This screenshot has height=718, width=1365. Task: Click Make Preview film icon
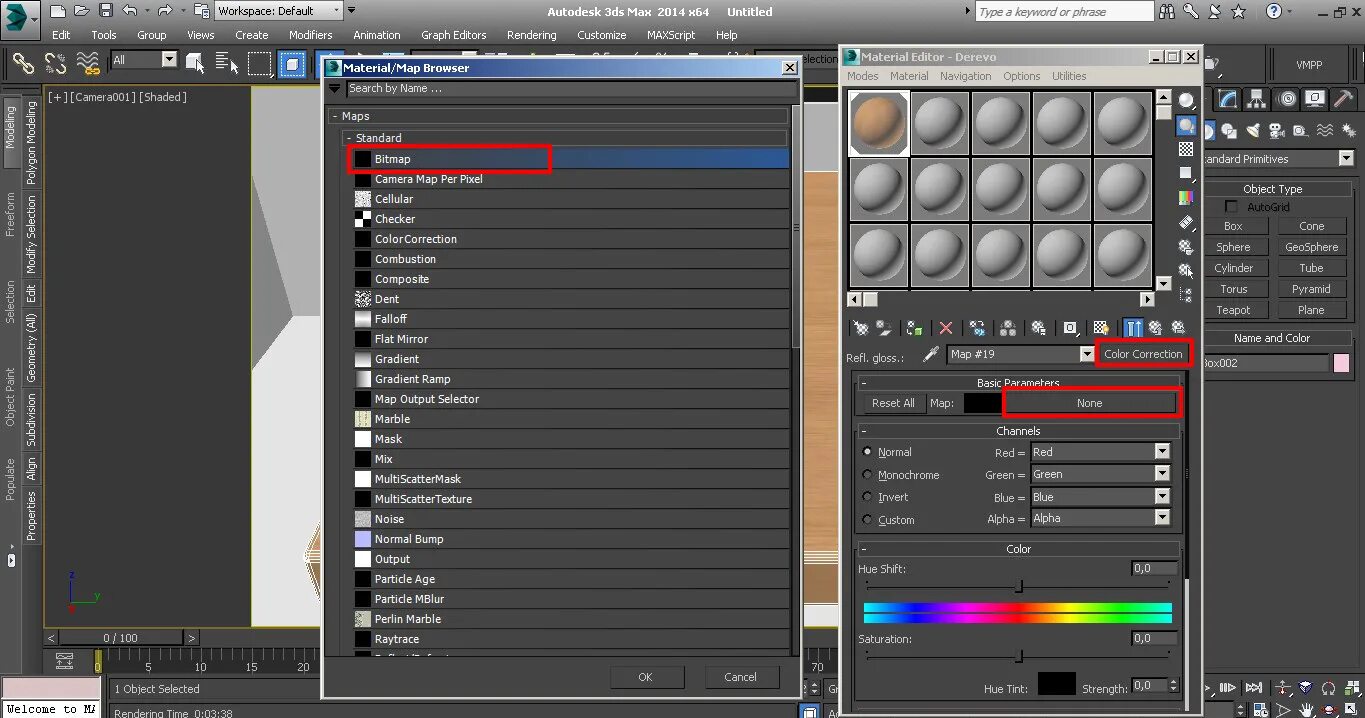coord(1186,222)
